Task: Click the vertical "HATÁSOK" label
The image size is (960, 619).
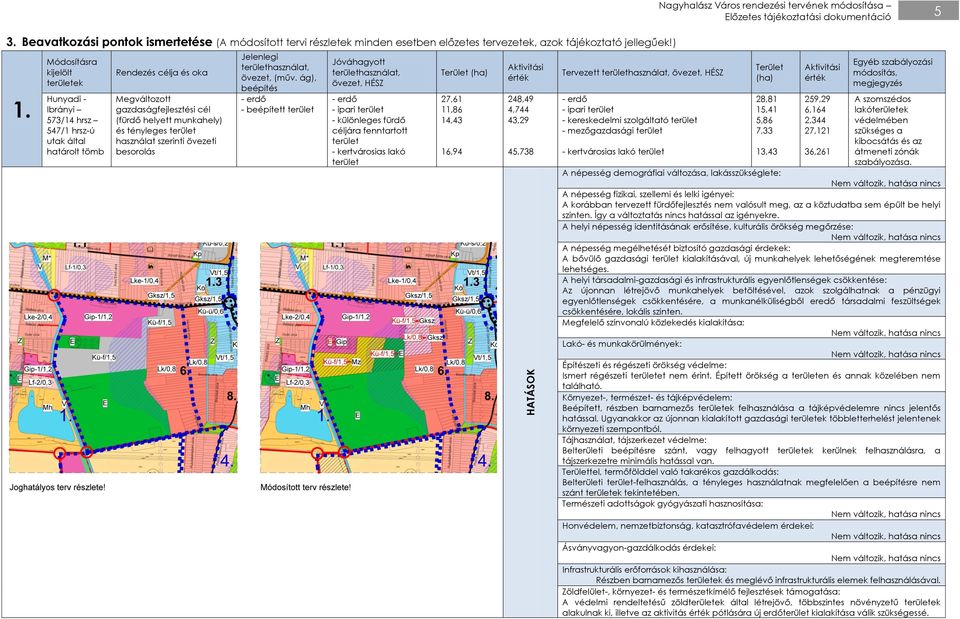Action: tap(530, 392)
